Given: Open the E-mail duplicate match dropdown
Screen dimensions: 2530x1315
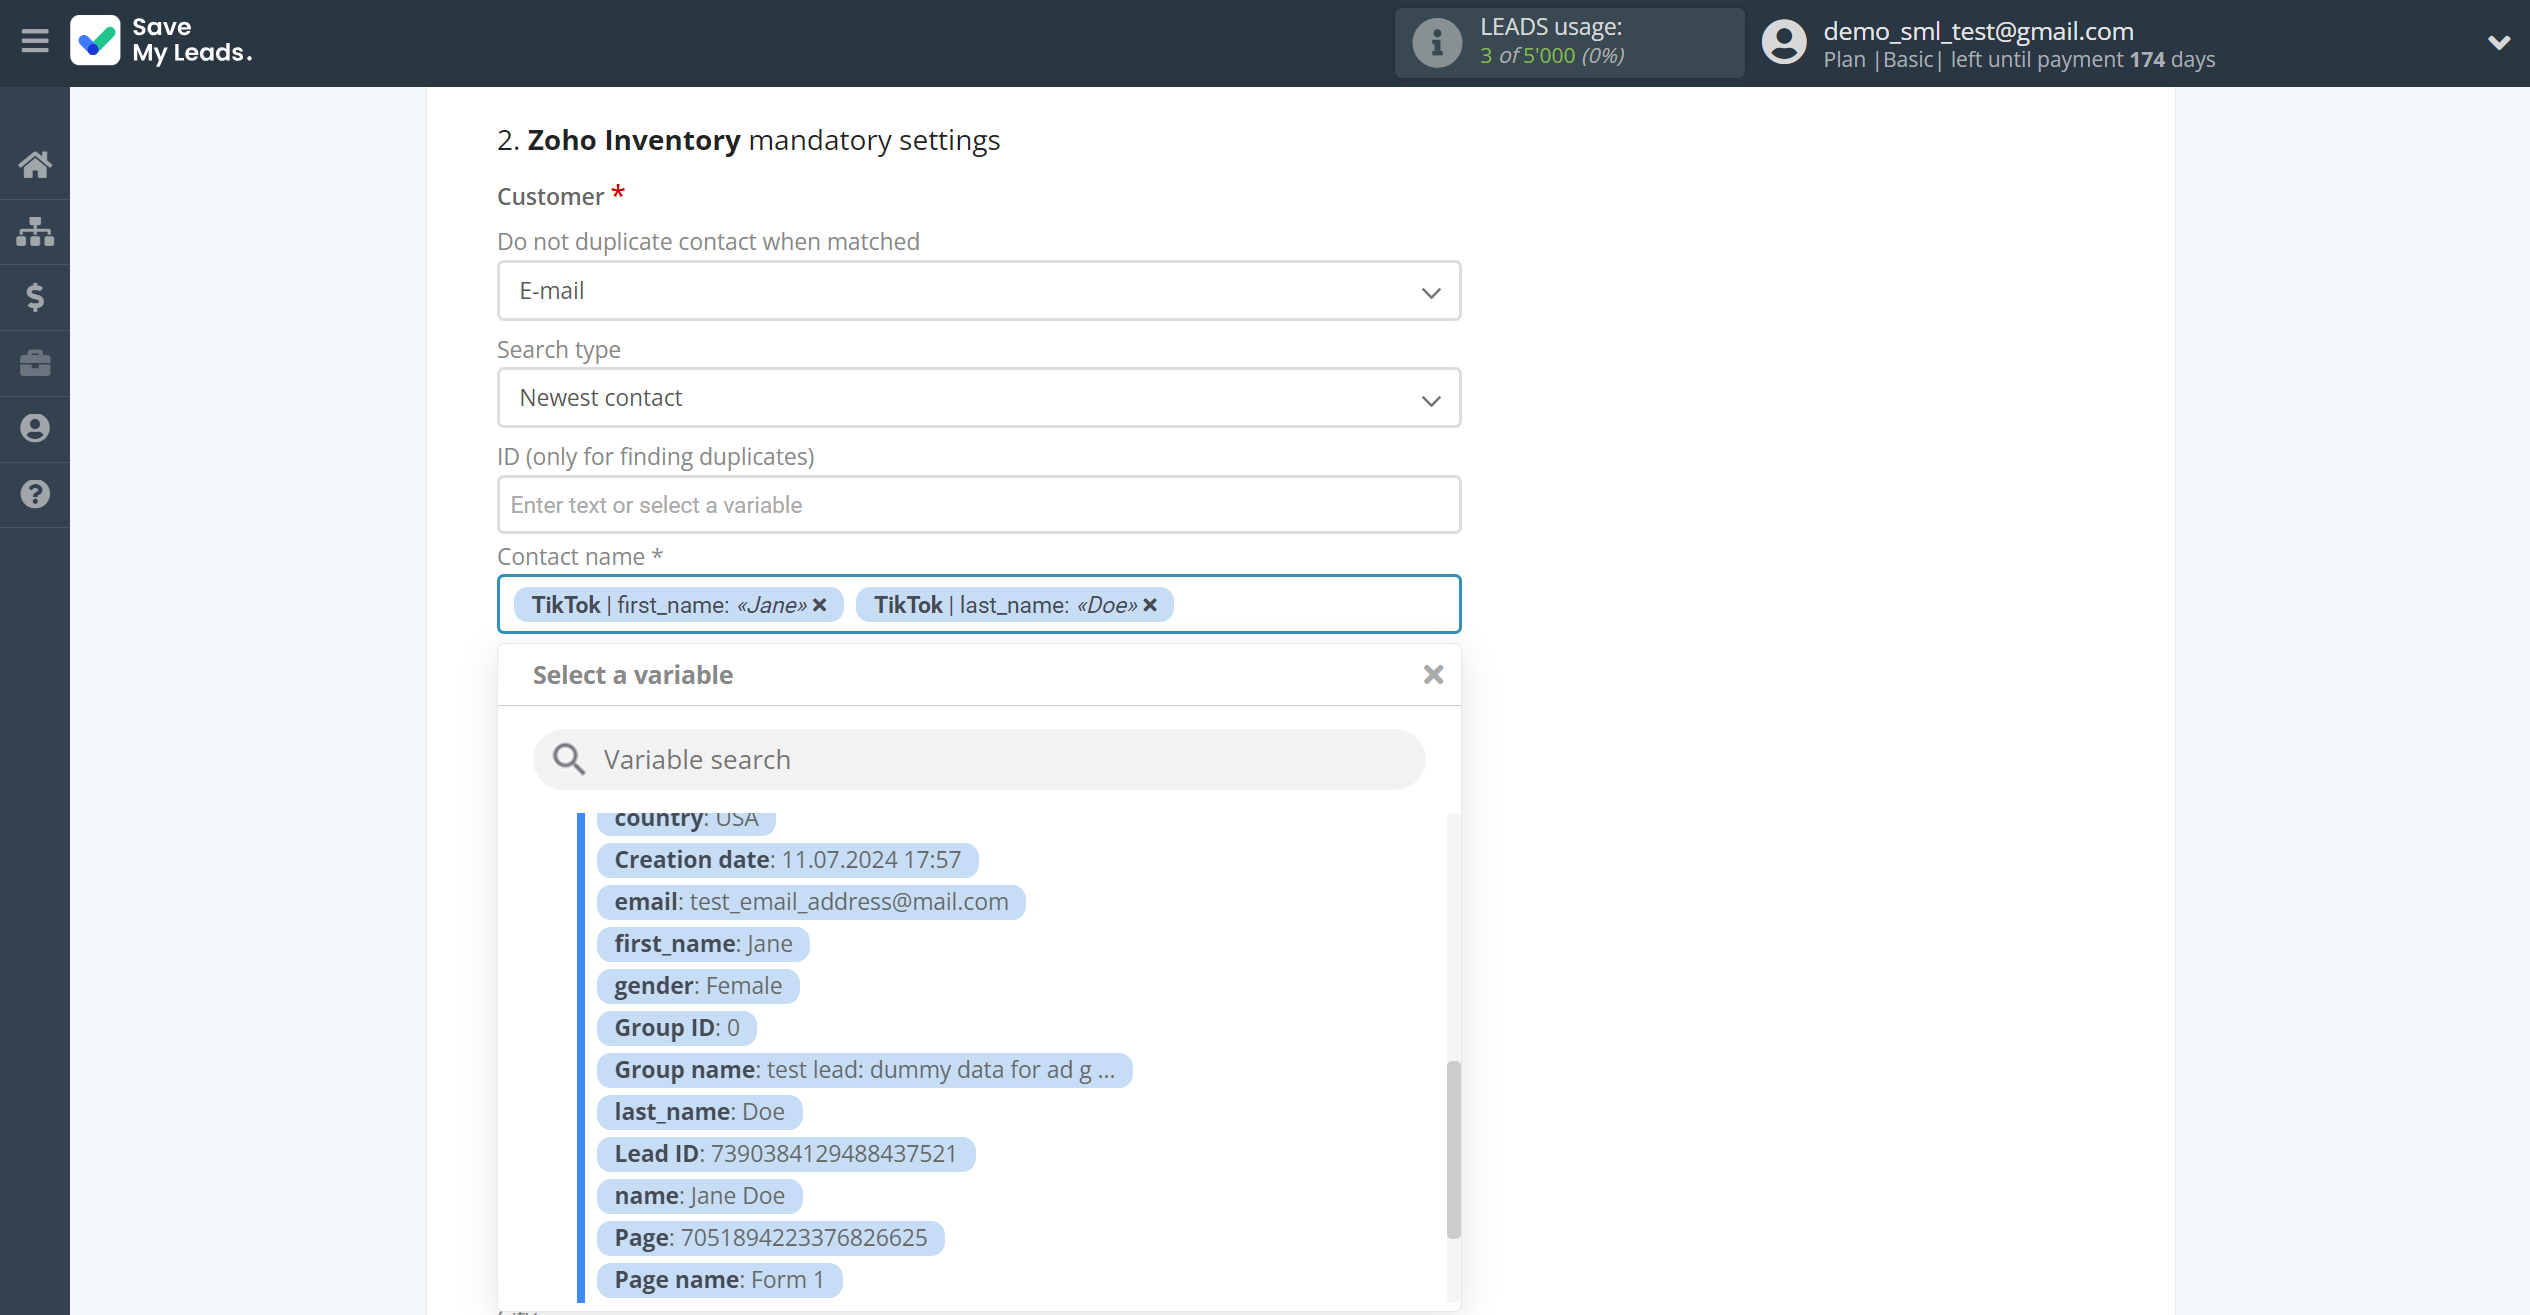Looking at the screenshot, I should click(x=979, y=291).
